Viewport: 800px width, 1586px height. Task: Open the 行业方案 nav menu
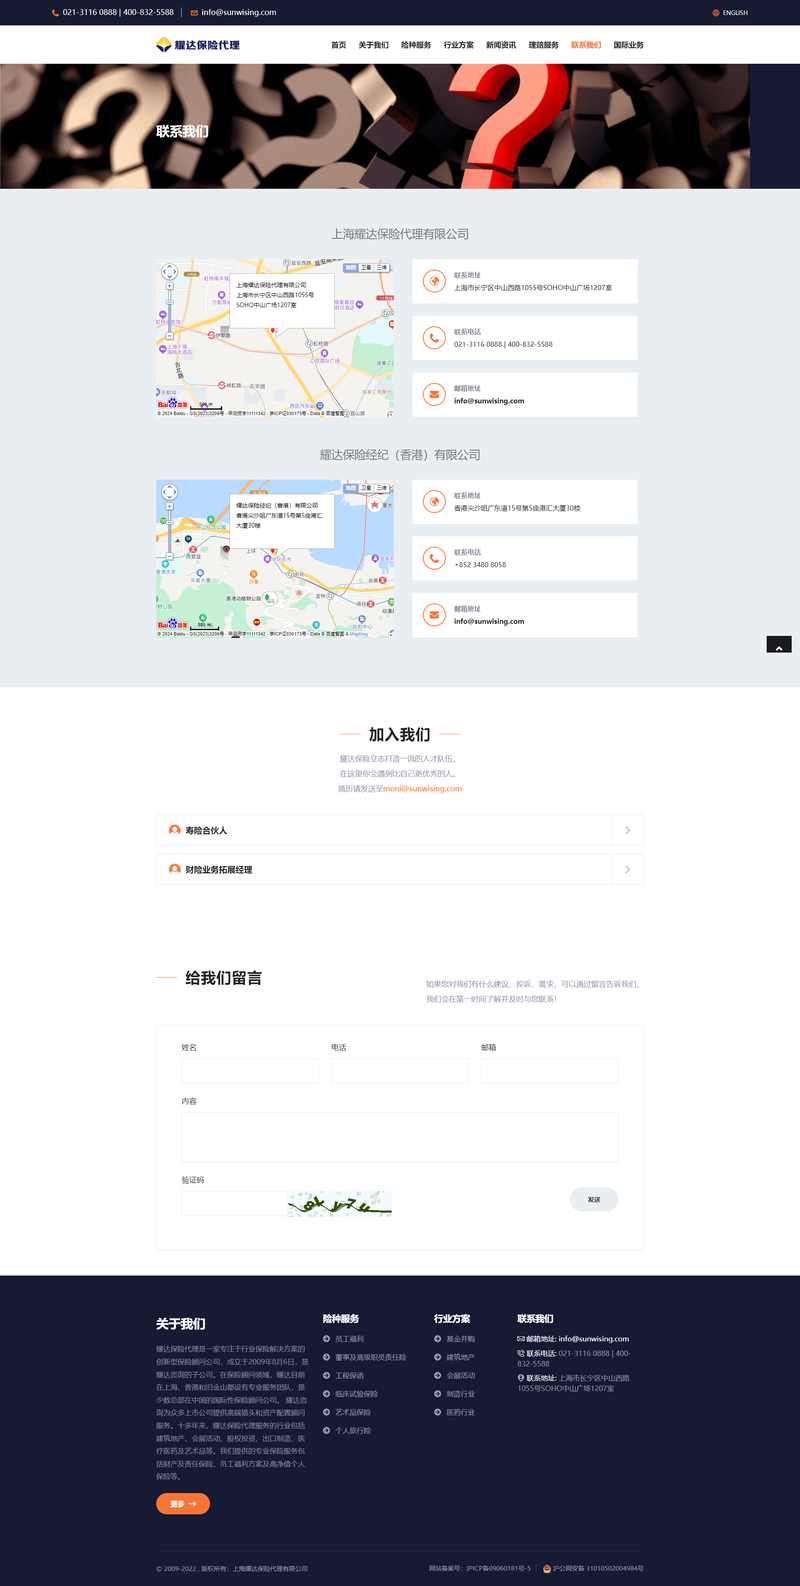click(x=459, y=45)
